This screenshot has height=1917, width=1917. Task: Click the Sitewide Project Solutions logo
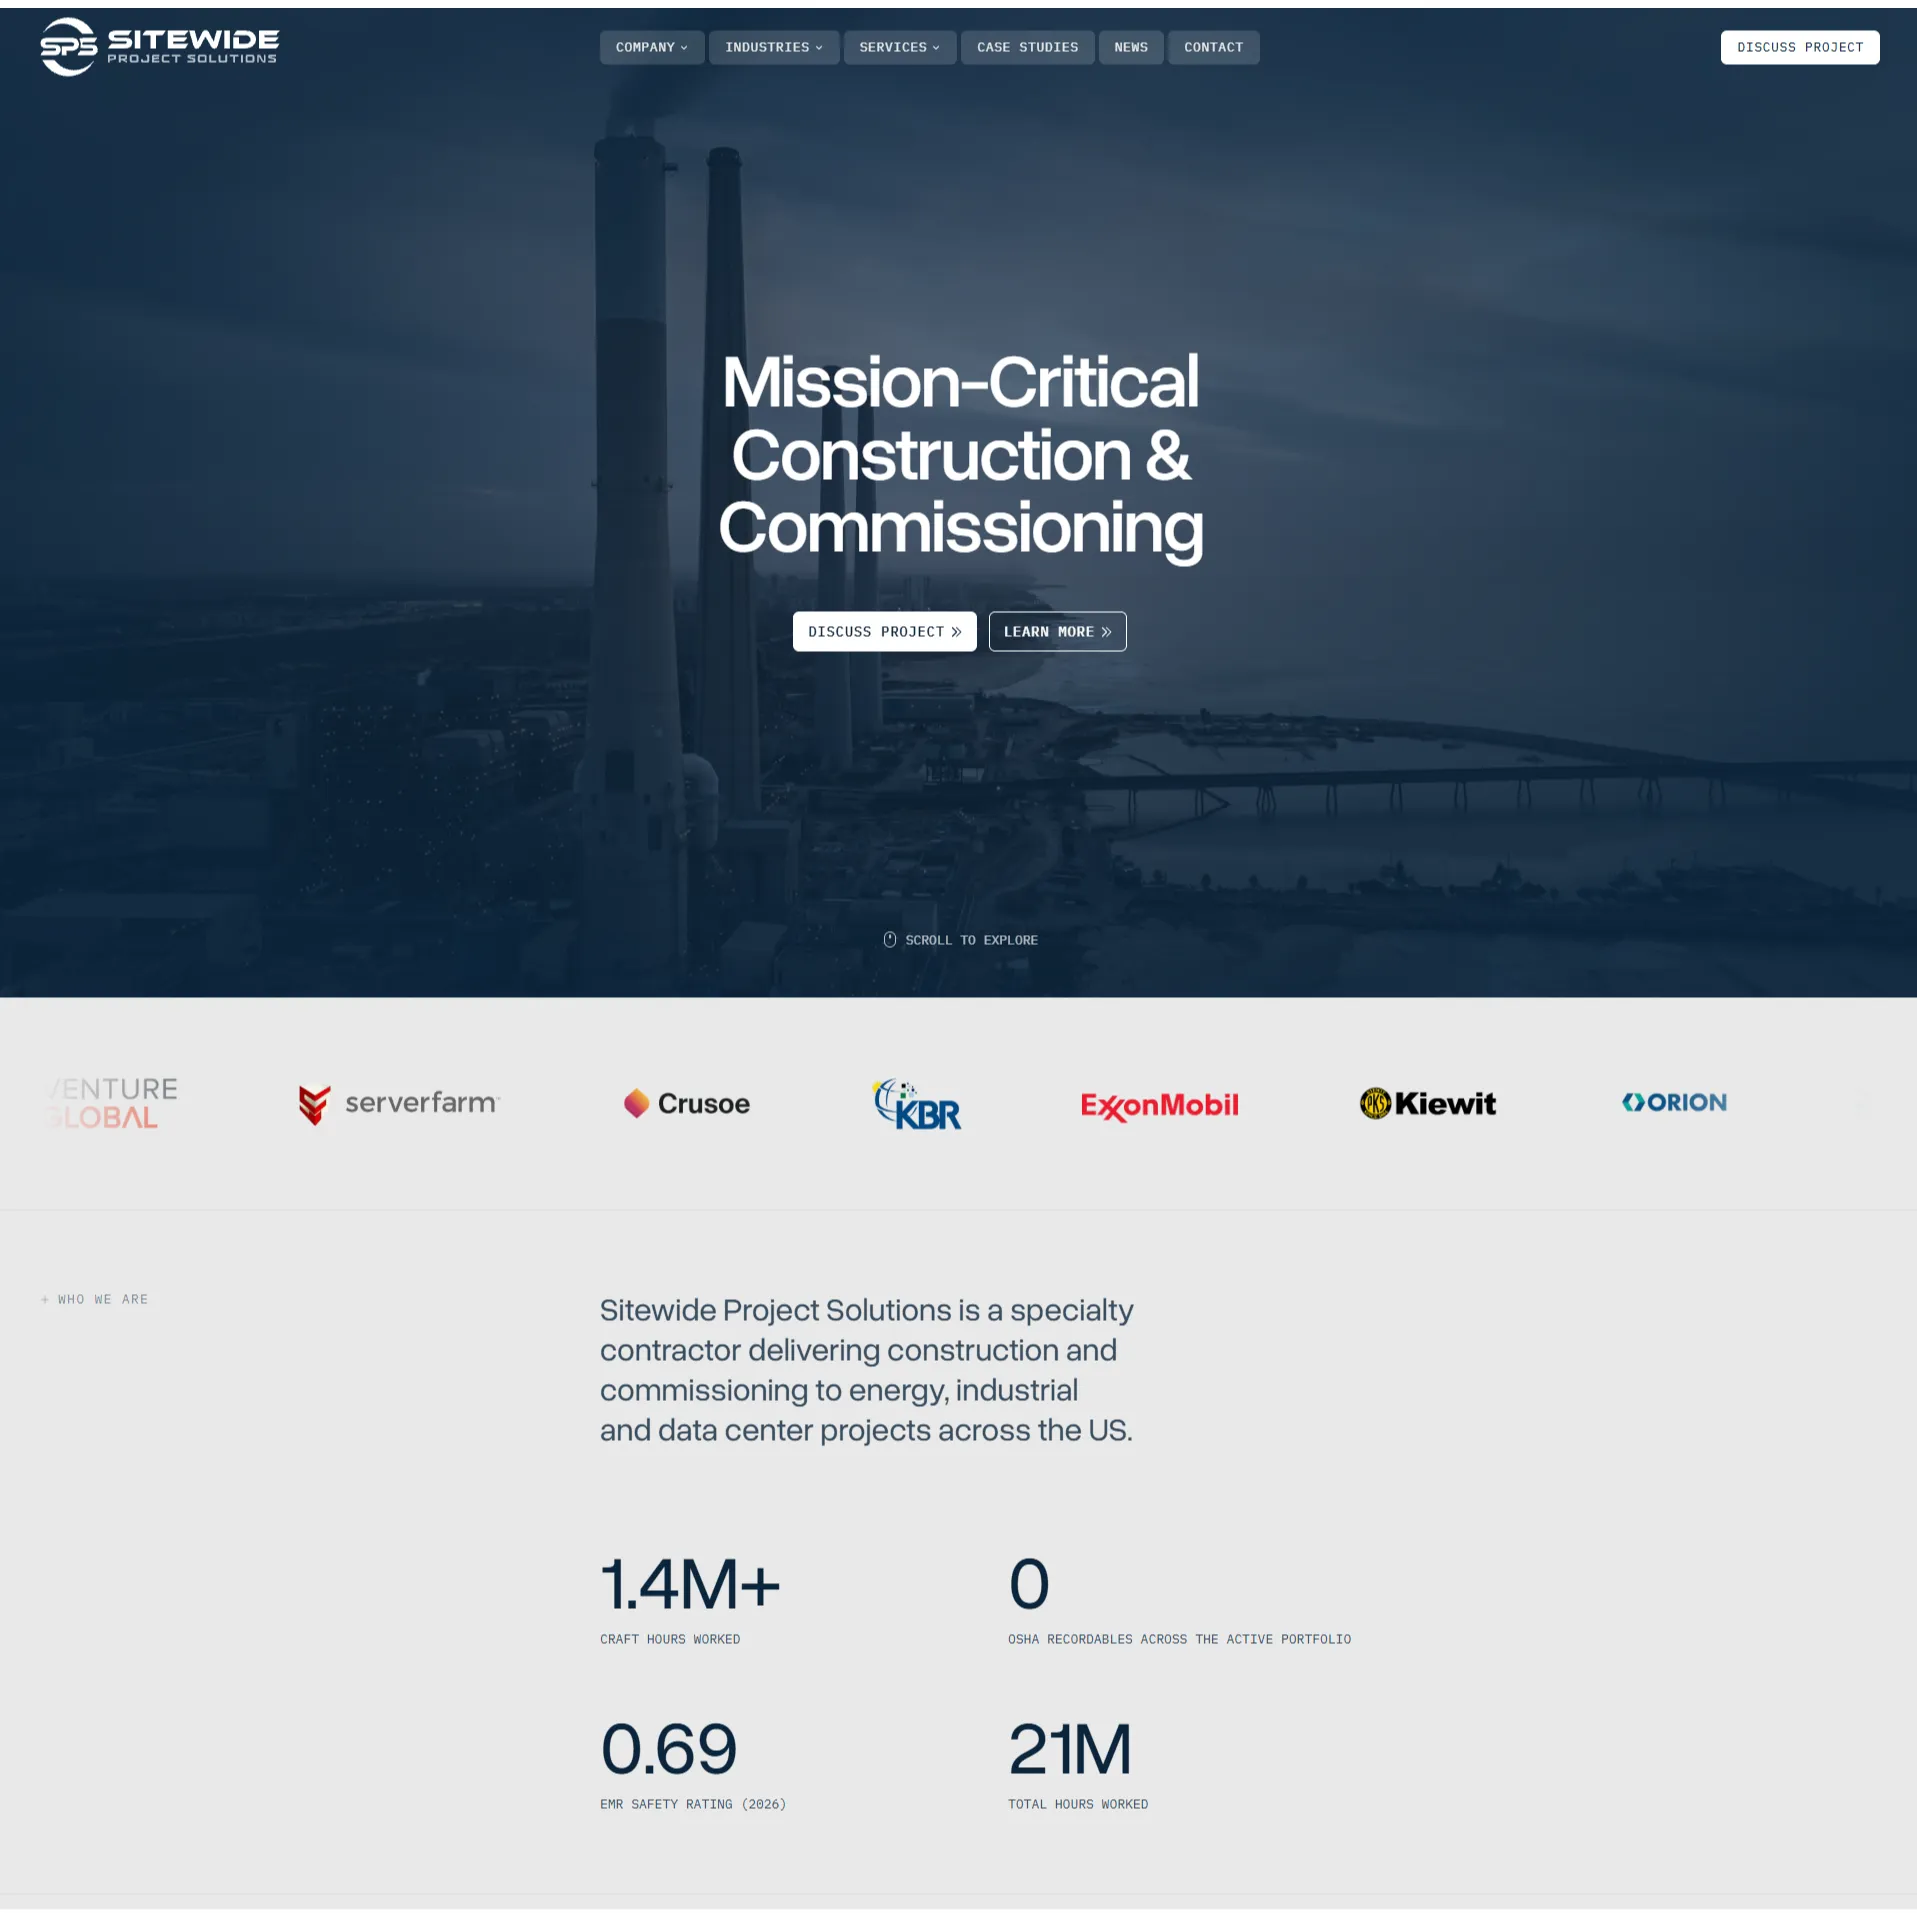click(x=159, y=47)
